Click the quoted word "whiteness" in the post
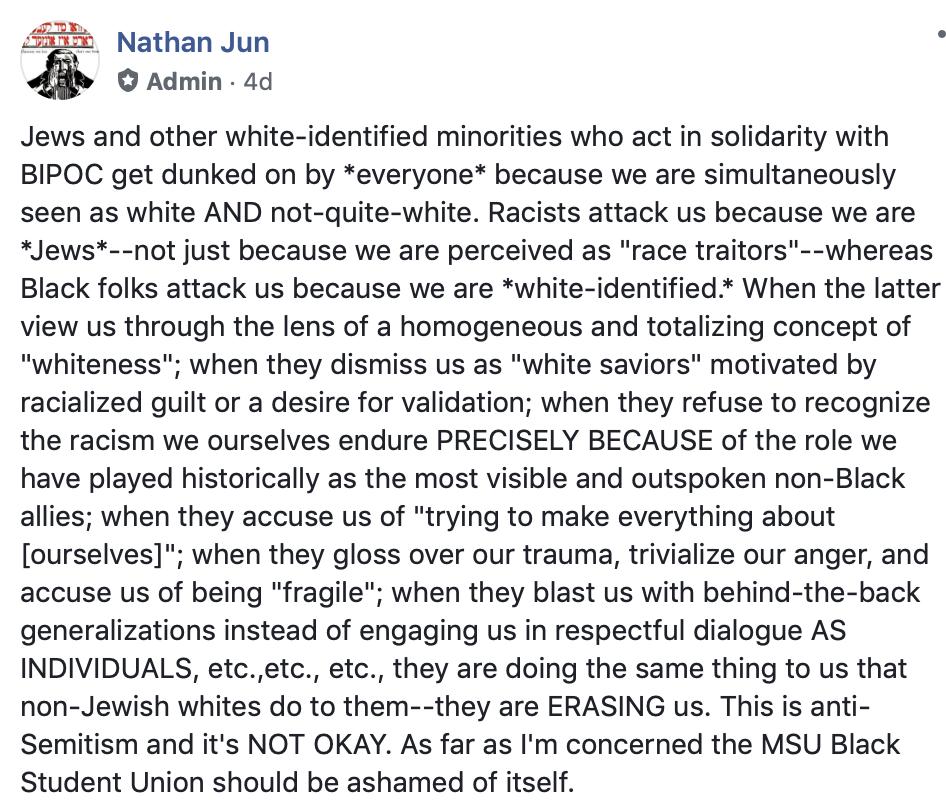The height and width of the screenshot is (812, 946). [100, 364]
